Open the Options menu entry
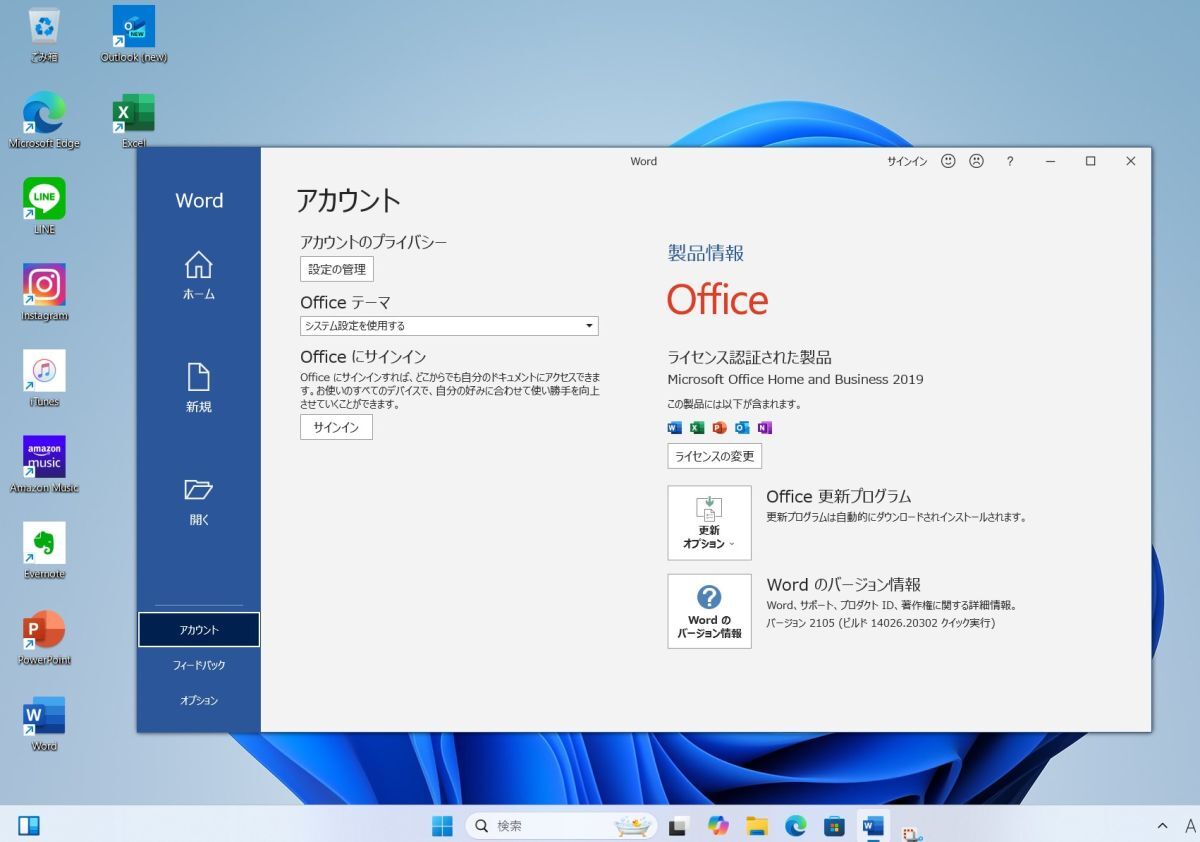This screenshot has height=842, width=1200. coord(198,700)
